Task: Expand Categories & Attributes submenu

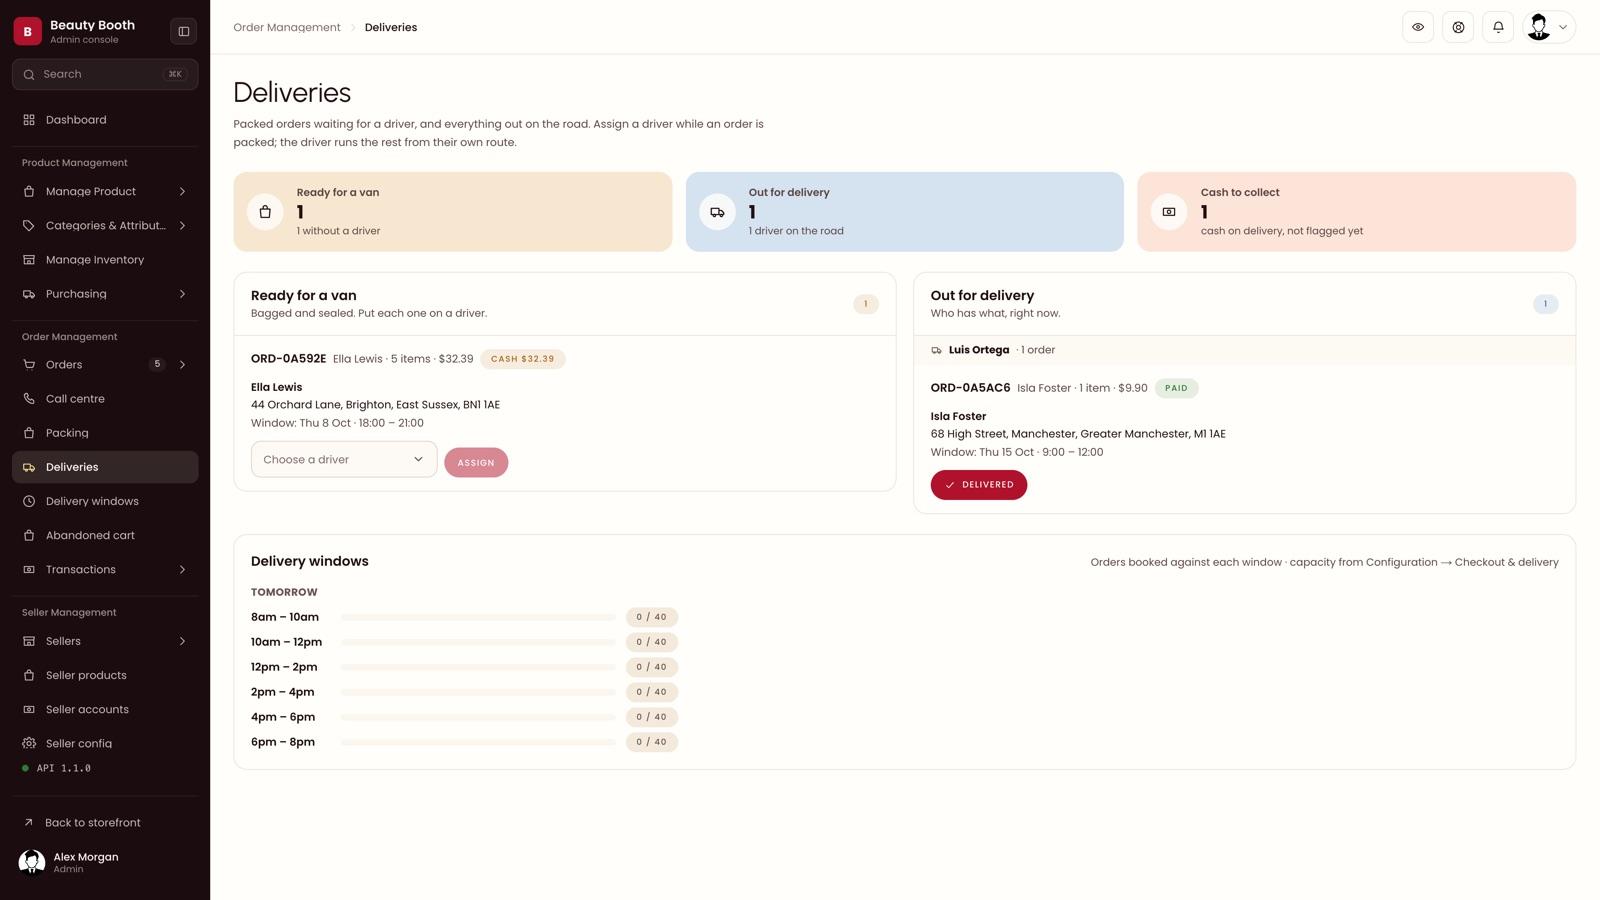Action: pyautogui.click(x=182, y=226)
